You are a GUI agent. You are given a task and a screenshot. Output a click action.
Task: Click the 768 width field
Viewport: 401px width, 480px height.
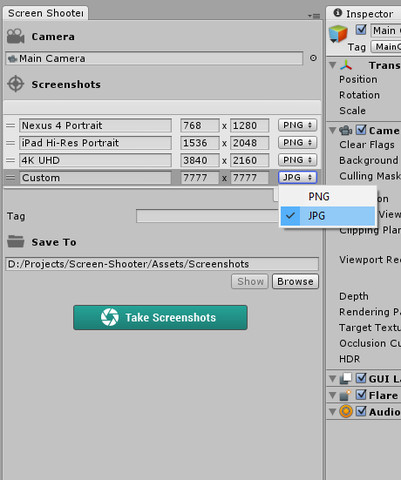pos(200,126)
